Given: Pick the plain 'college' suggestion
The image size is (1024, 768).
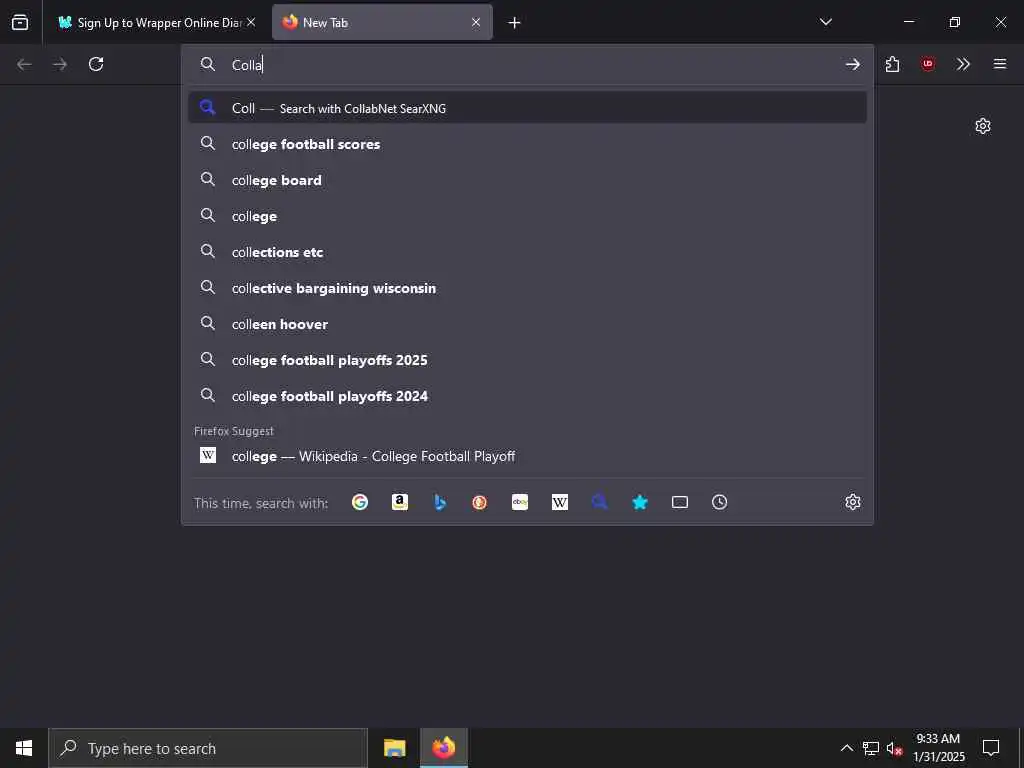Looking at the screenshot, I should pos(528,216).
